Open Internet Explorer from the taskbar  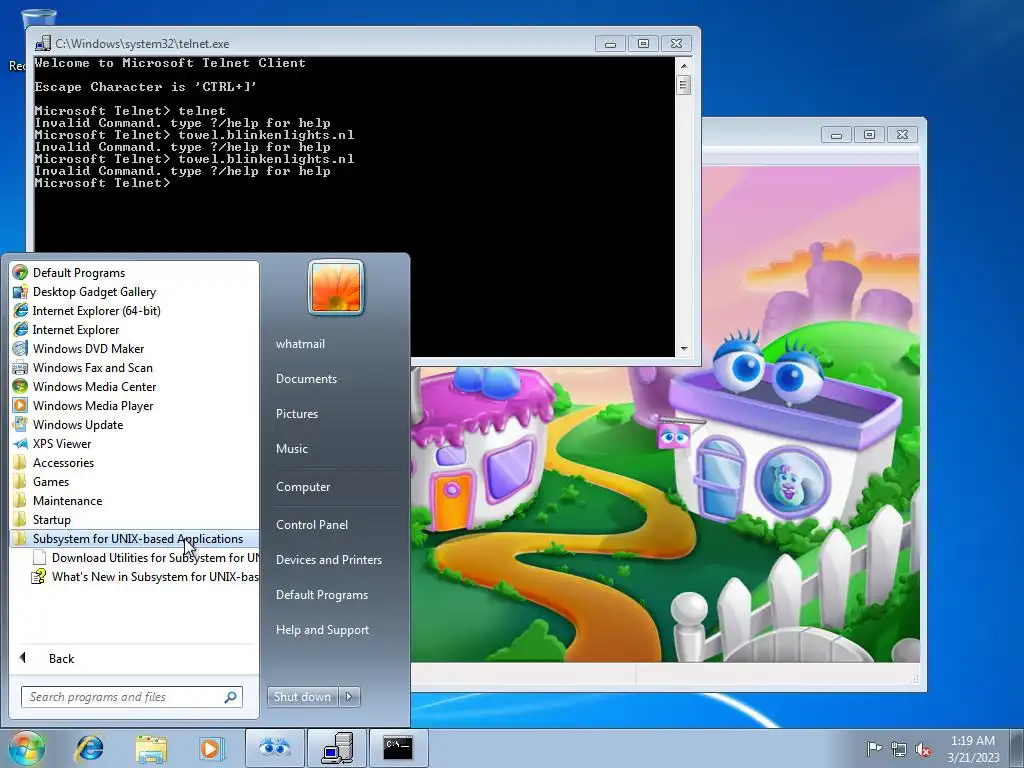(89, 748)
